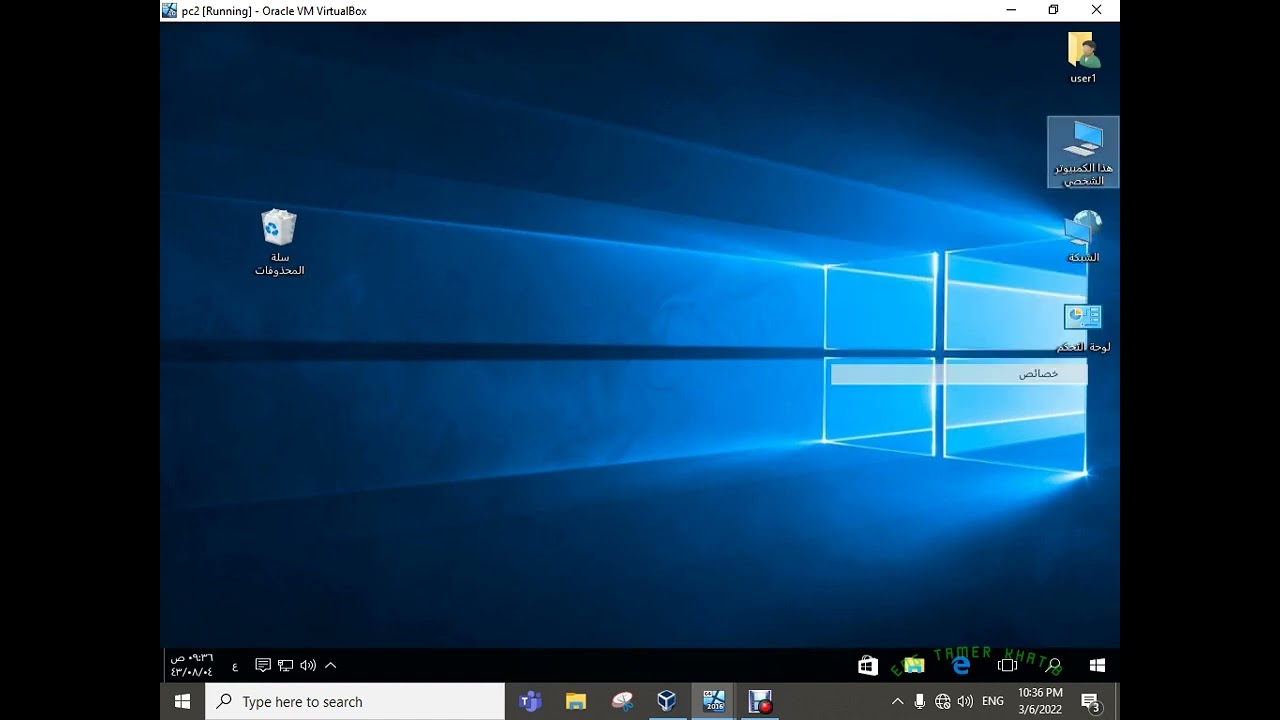Screen dimensions: 1280x720
Task: Open the guest VM Start button
Action: (x=1097, y=665)
